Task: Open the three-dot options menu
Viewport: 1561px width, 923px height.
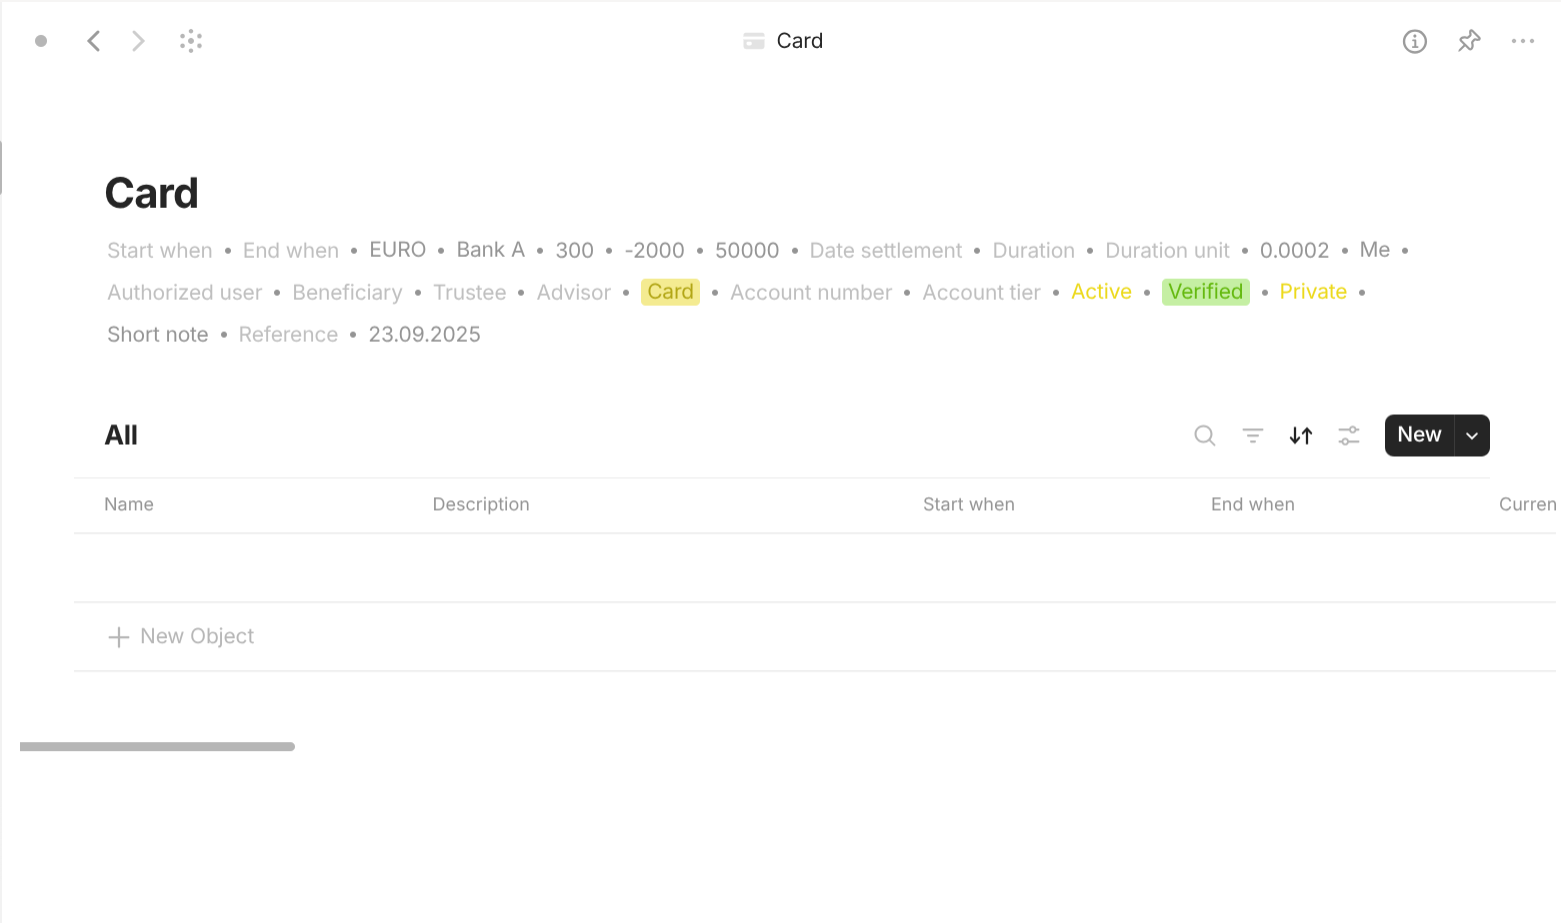Action: pos(1523,41)
